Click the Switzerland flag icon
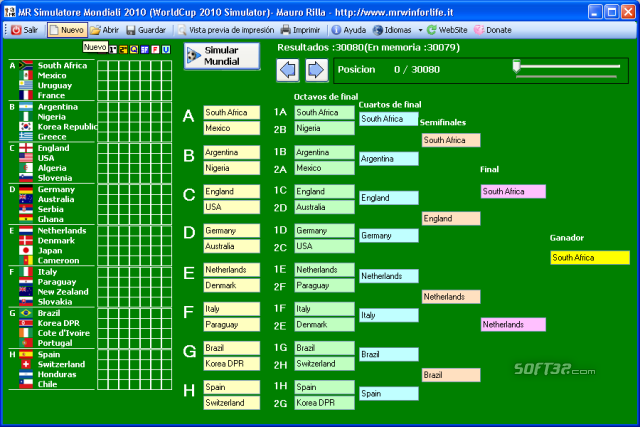 [x=26, y=364]
